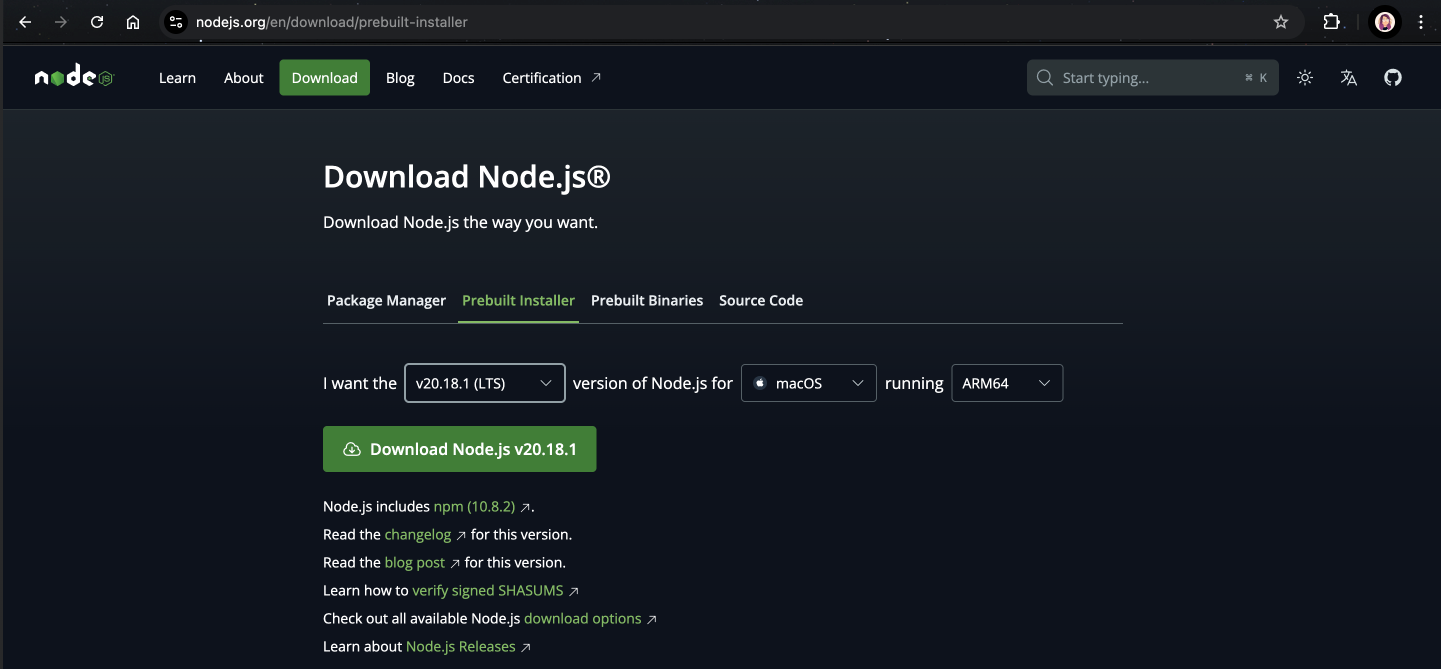Image resolution: width=1441 pixels, height=669 pixels.
Task: Click external arrow after Node.js Releases
Action: (x=526, y=648)
